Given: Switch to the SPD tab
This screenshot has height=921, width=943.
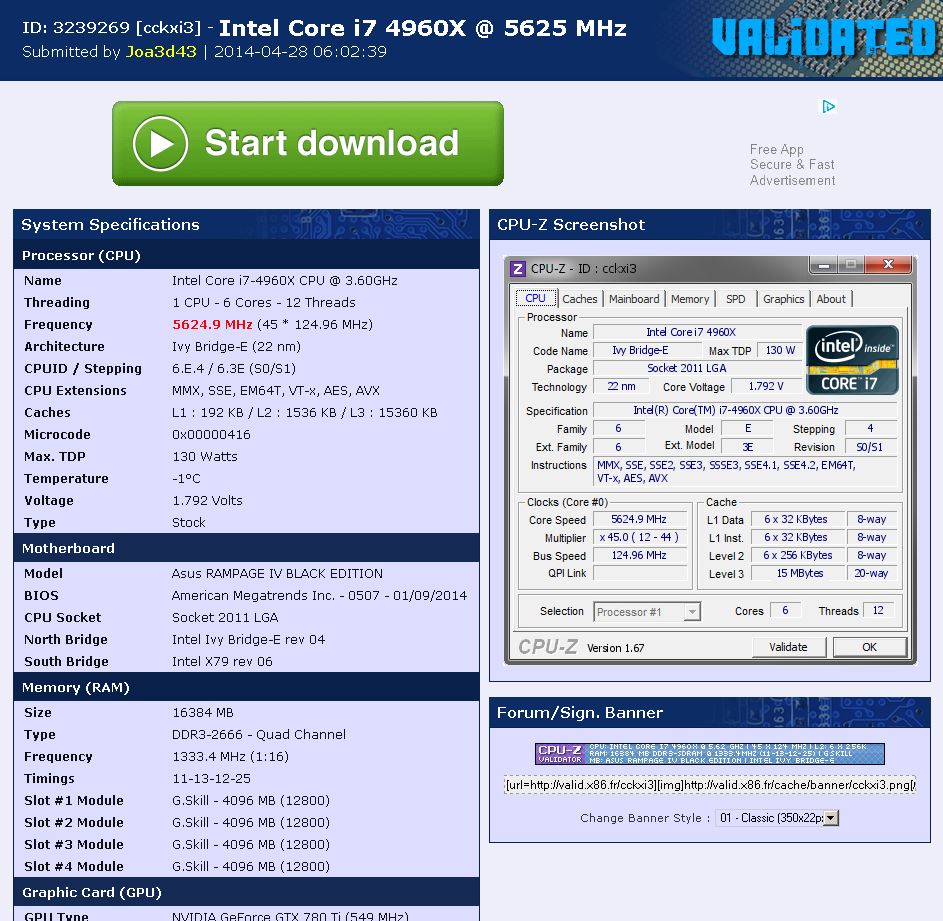Looking at the screenshot, I should click(x=736, y=299).
